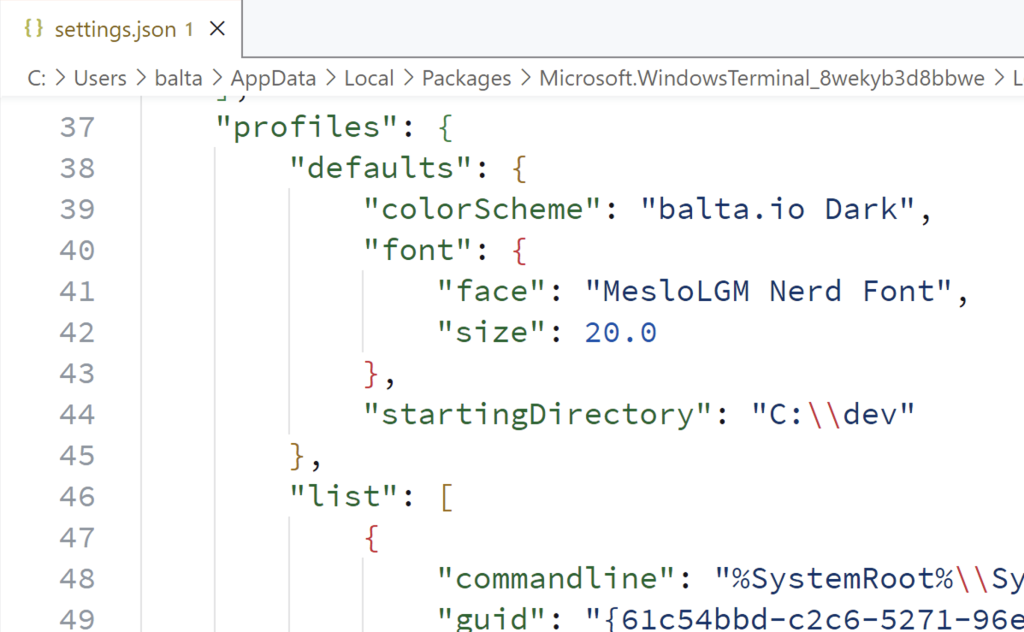Click line number 37 in the gutter
The image size is (1024, 632).
pyautogui.click(x=77, y=127)
